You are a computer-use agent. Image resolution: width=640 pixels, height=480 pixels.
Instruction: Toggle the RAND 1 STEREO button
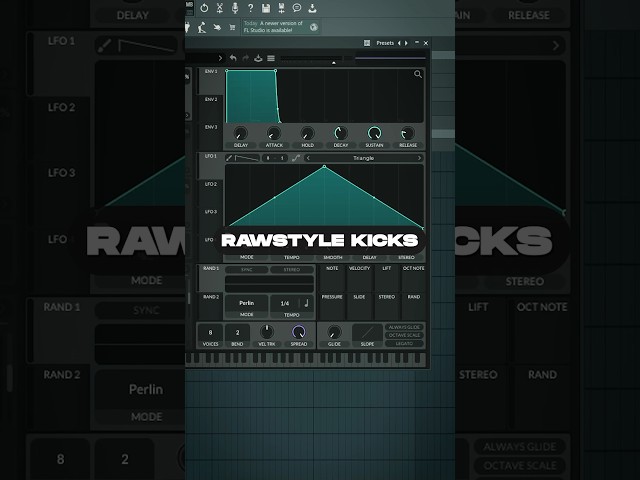(292, 270)
